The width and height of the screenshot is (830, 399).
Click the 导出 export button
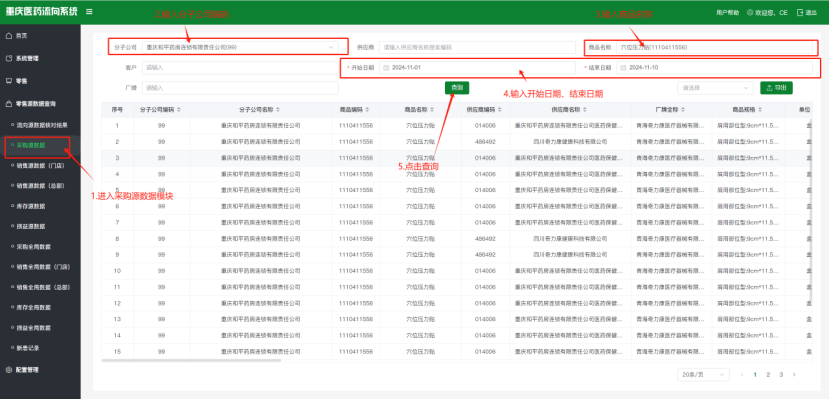pos(776,88)
